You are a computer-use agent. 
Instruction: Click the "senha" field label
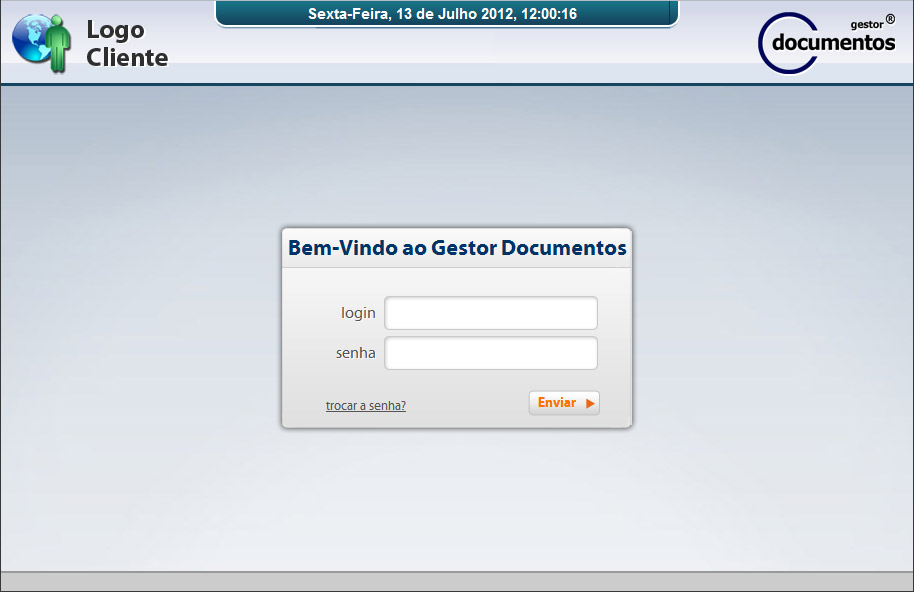(x=356, y=353)
